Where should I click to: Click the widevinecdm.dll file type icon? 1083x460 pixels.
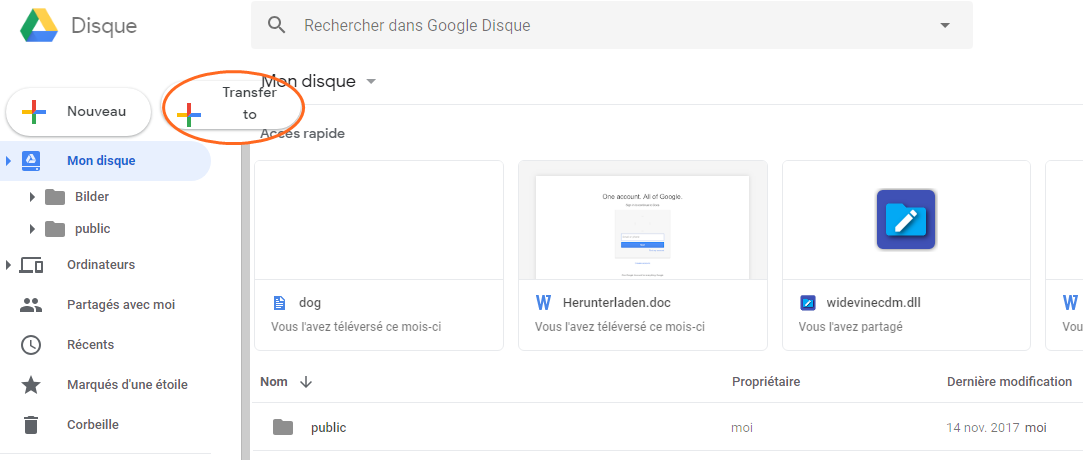[x=808, y=303]
